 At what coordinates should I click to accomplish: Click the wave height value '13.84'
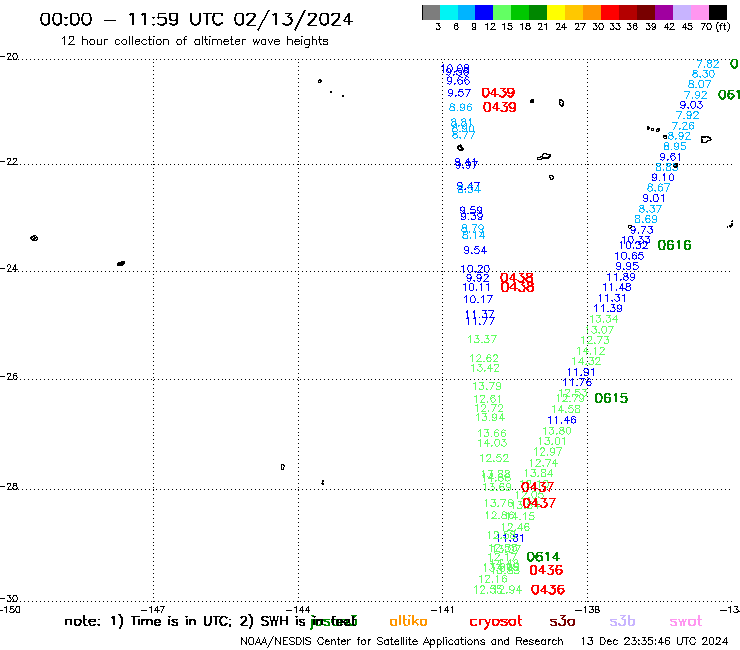[538, 473]
